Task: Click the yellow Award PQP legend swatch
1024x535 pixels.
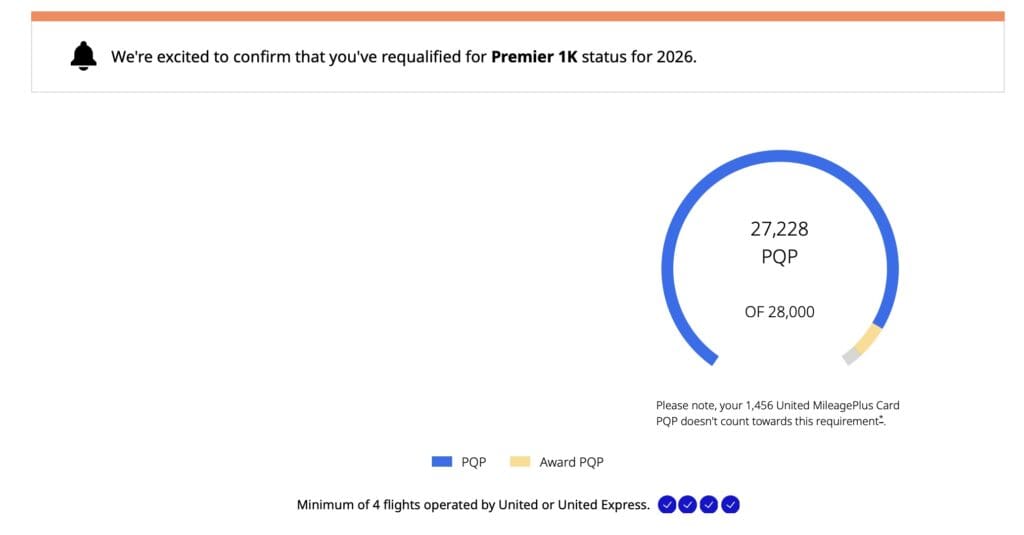Action: tap(520, 462)
